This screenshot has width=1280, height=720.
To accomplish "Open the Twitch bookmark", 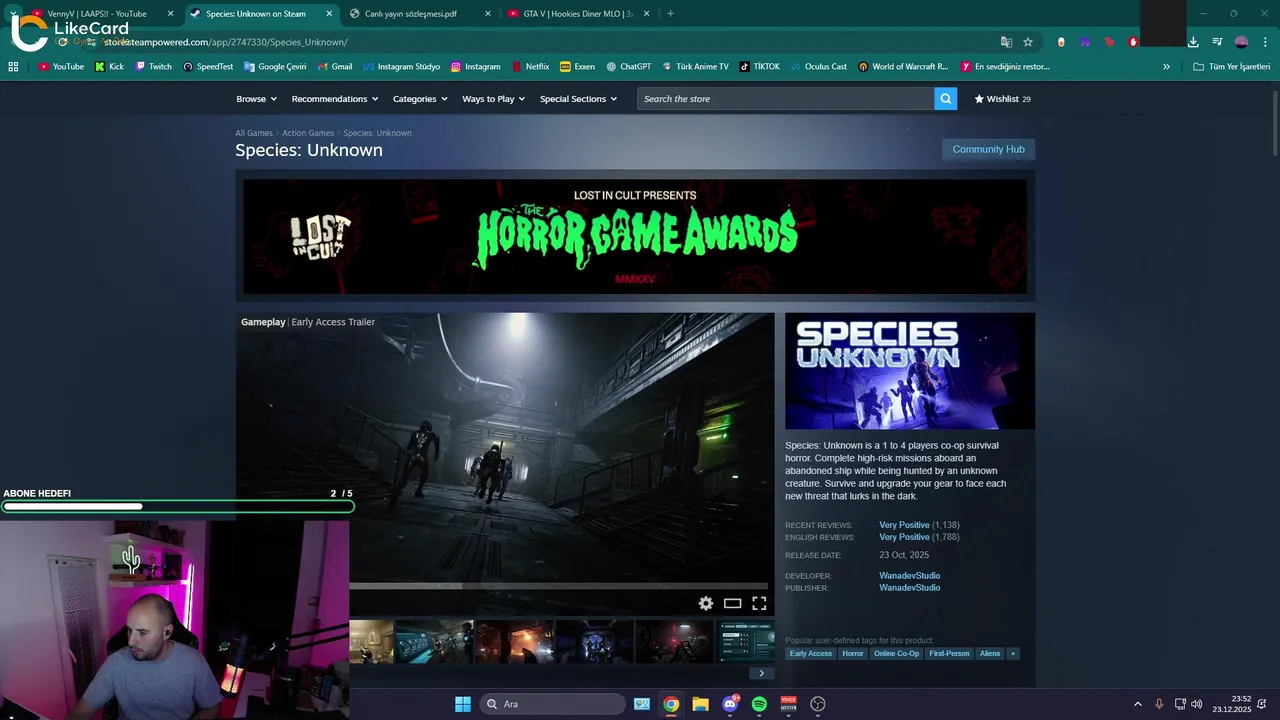I will point(153,67).
